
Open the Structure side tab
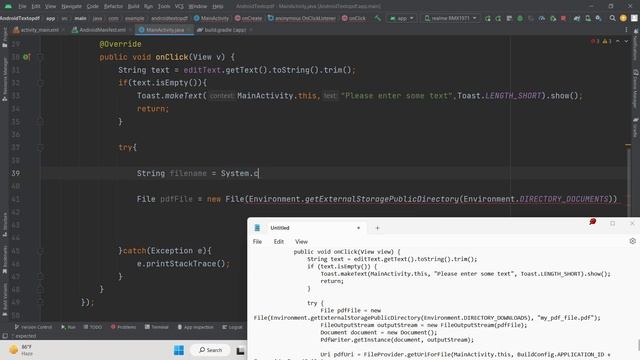pos(4,225)
